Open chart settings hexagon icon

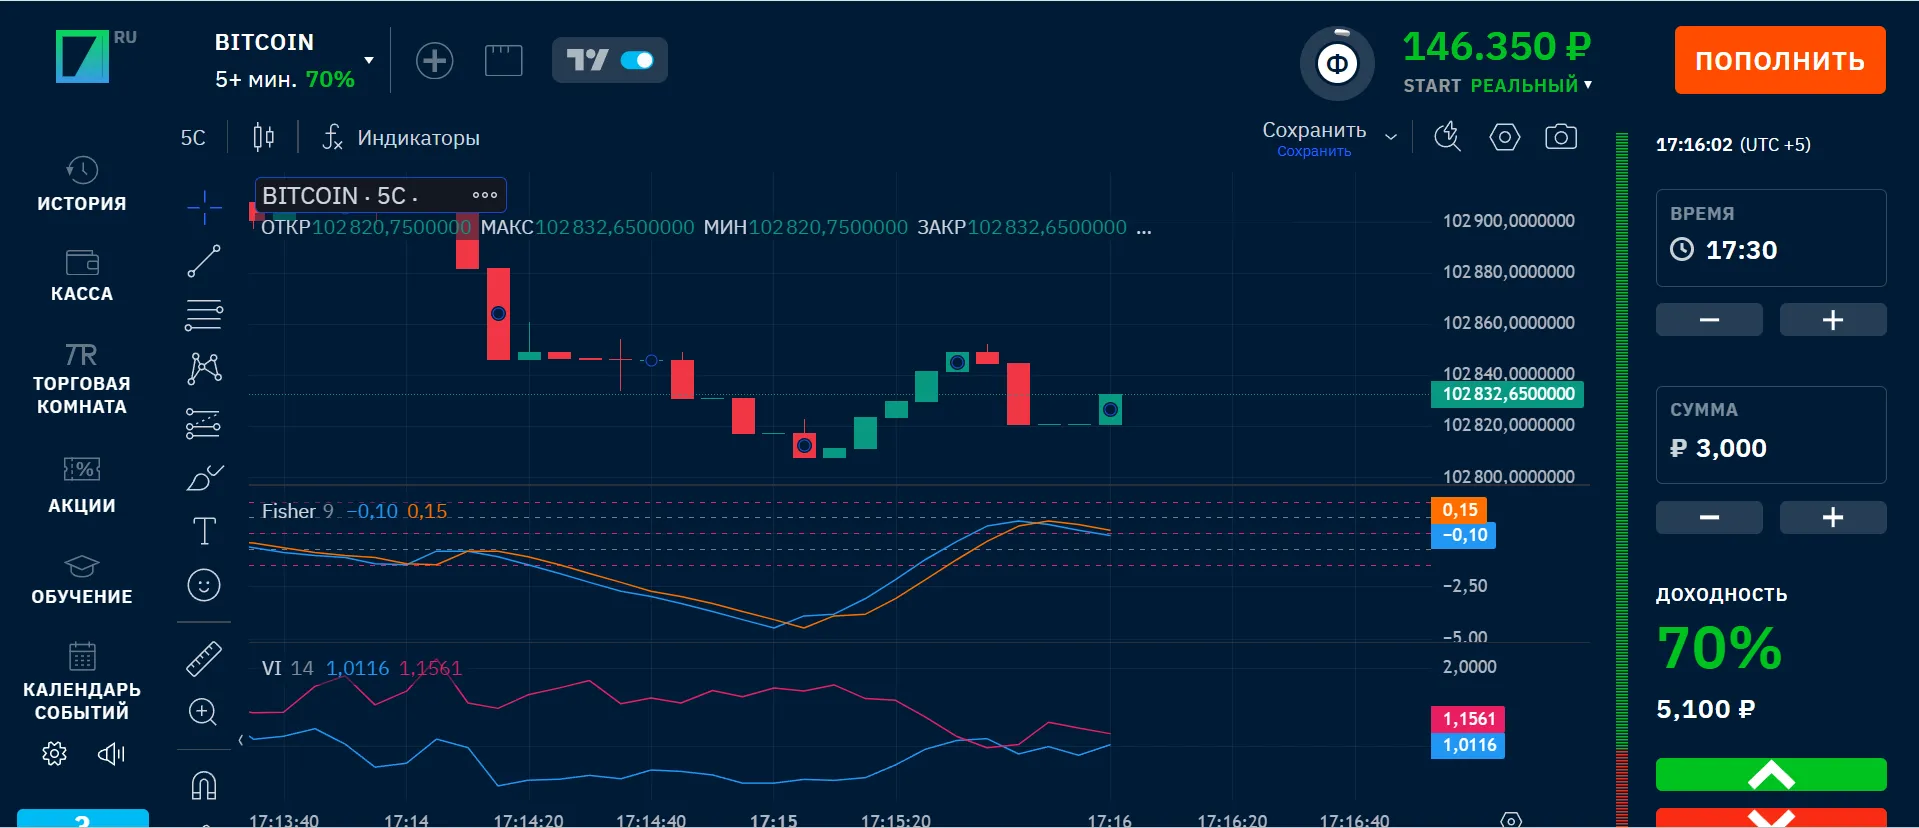[x=1504, y=137]
